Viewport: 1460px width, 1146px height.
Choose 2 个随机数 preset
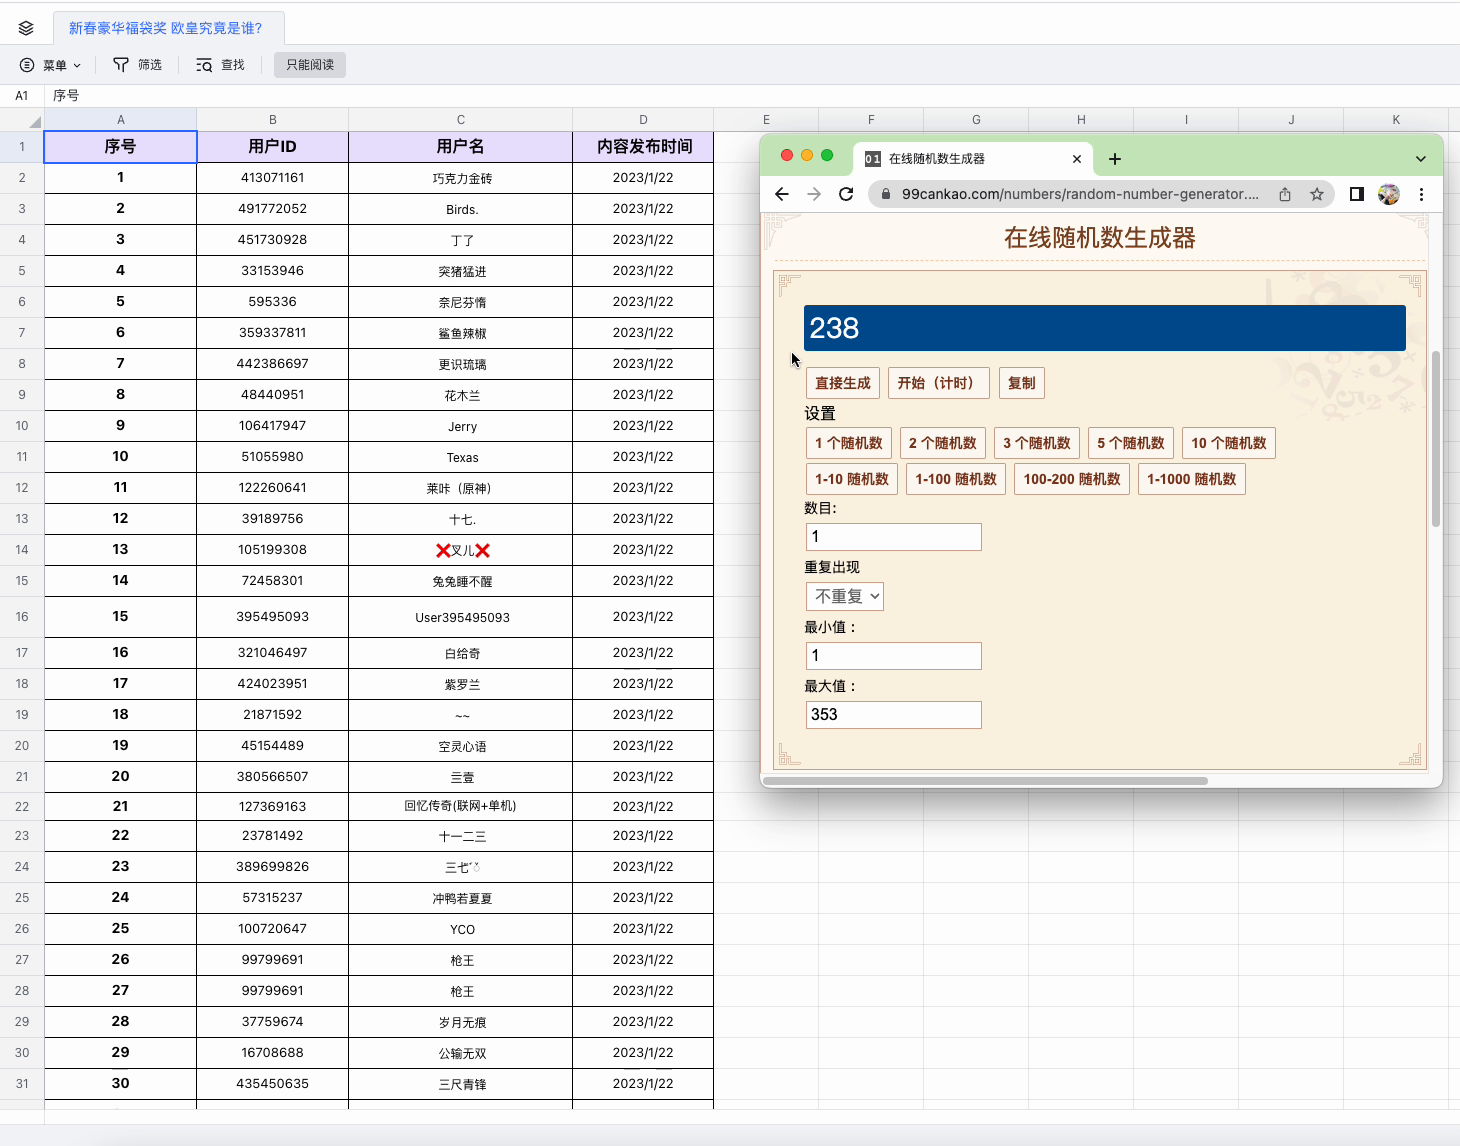(943, 443)
